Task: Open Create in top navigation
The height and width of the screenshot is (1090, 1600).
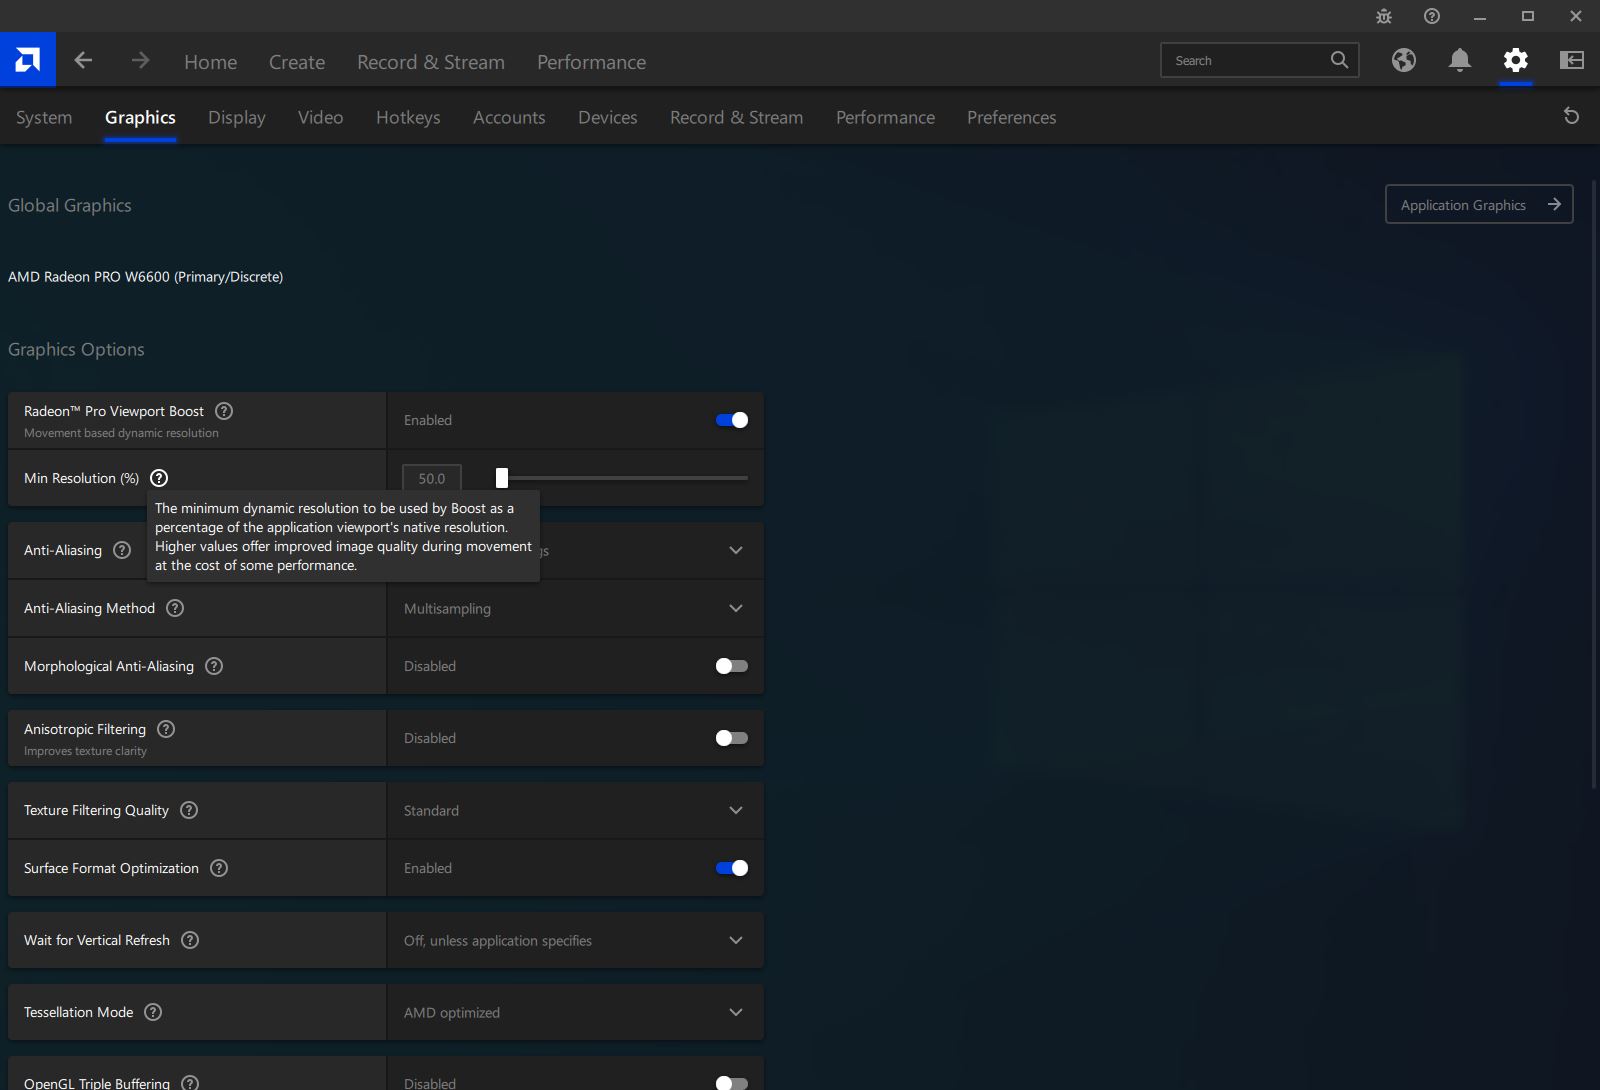Action: coord(297,62)
